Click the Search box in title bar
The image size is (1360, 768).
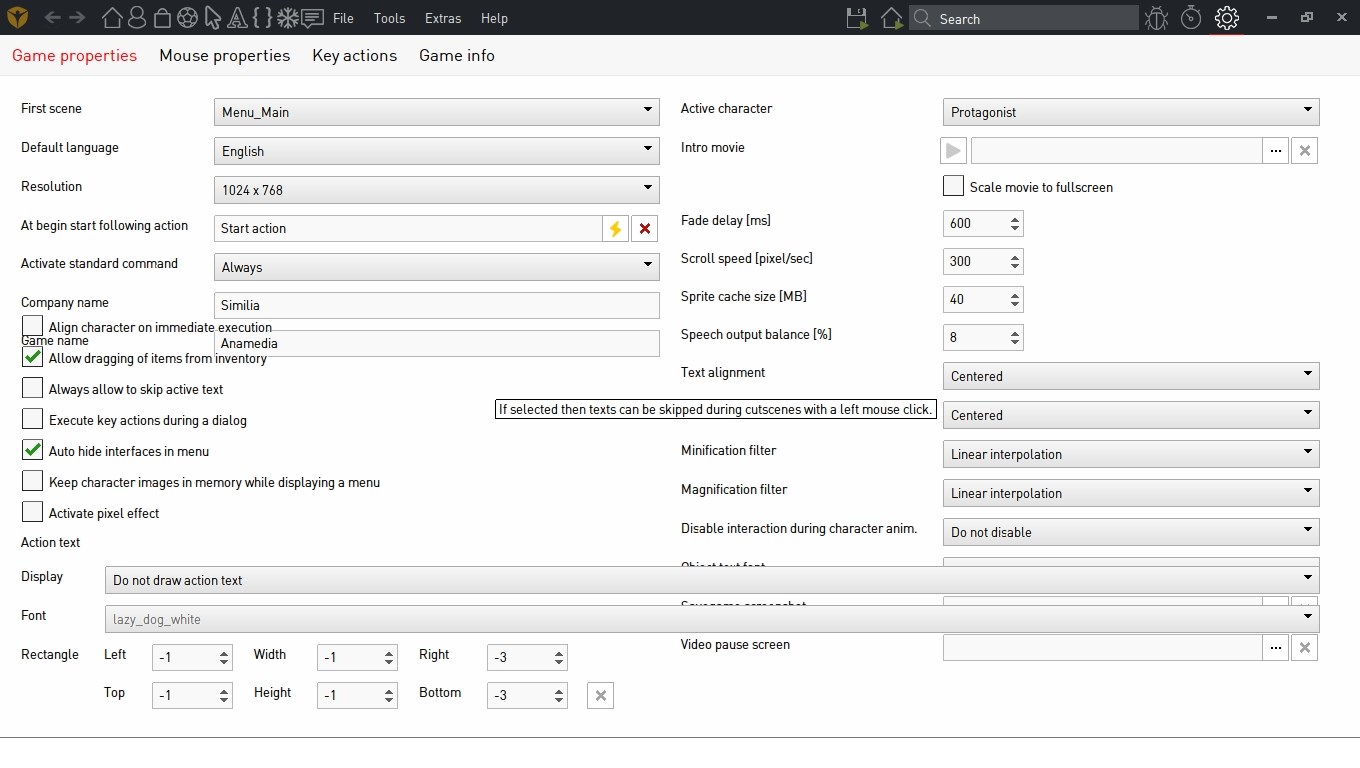click(1024, 18)
